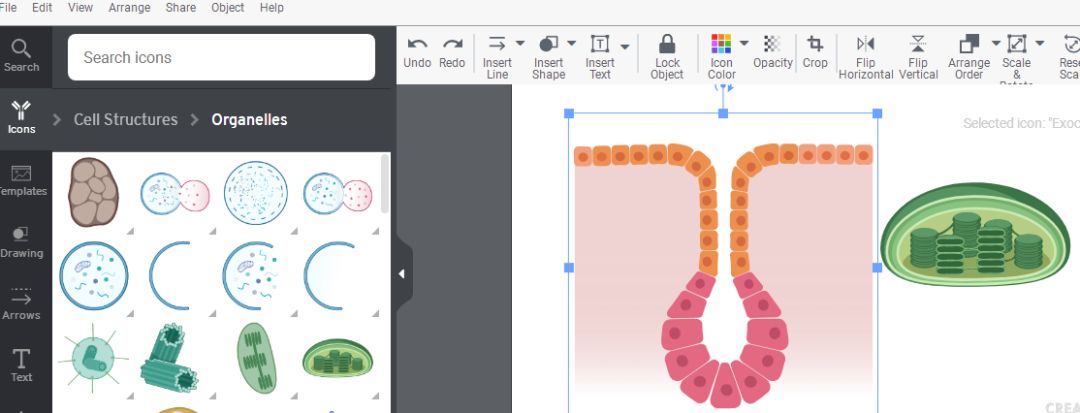The width and height of the screenshot is (1080, 413).
Task: Click the Opacity checkerboard icon
Action: 772,43
